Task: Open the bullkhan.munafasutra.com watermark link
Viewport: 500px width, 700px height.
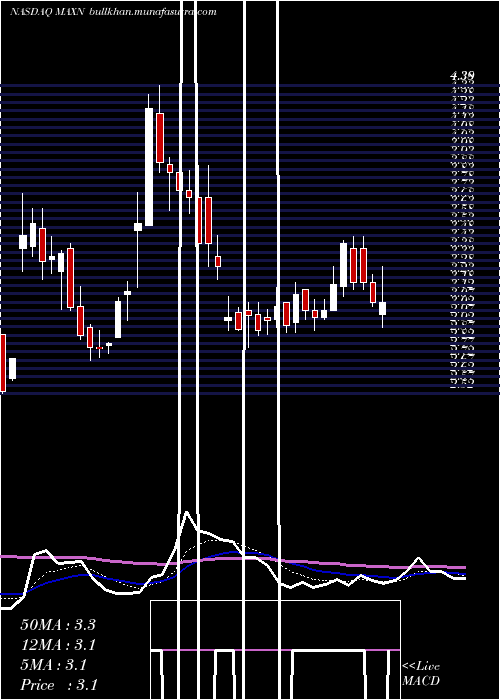Action: pos(153,12)
